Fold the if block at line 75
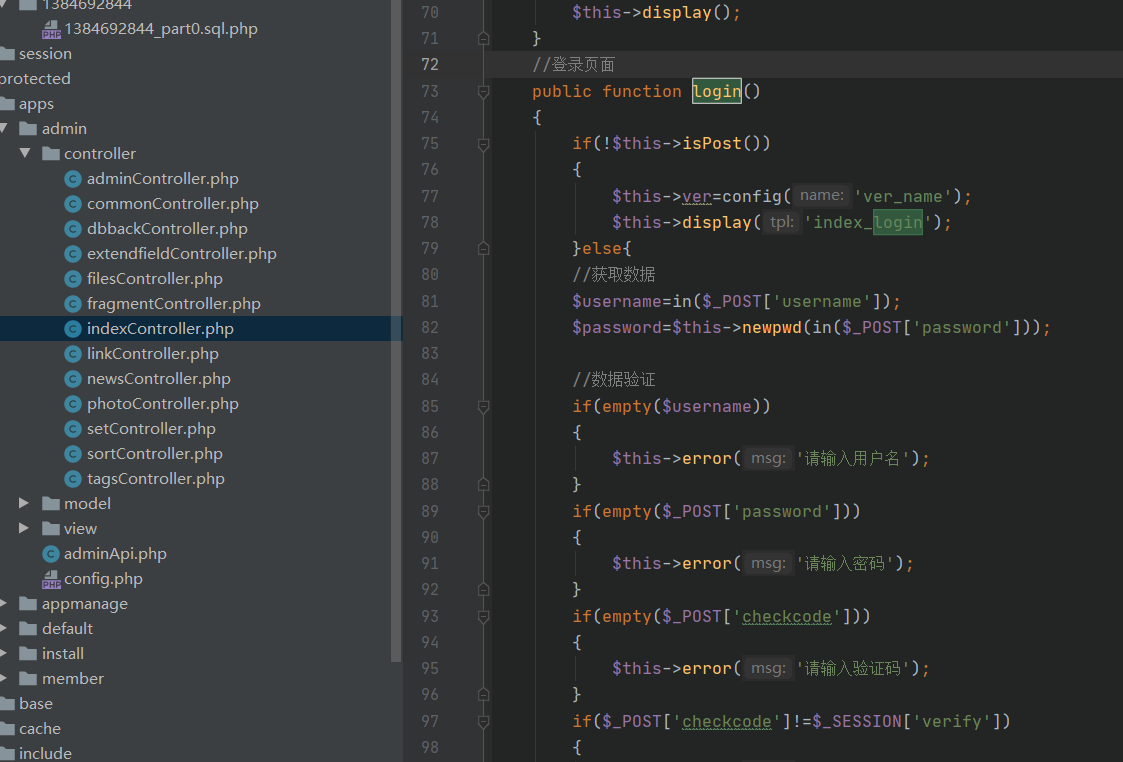Image resolution: width=1123 pixels, height=762 pixels. (483, 144)
